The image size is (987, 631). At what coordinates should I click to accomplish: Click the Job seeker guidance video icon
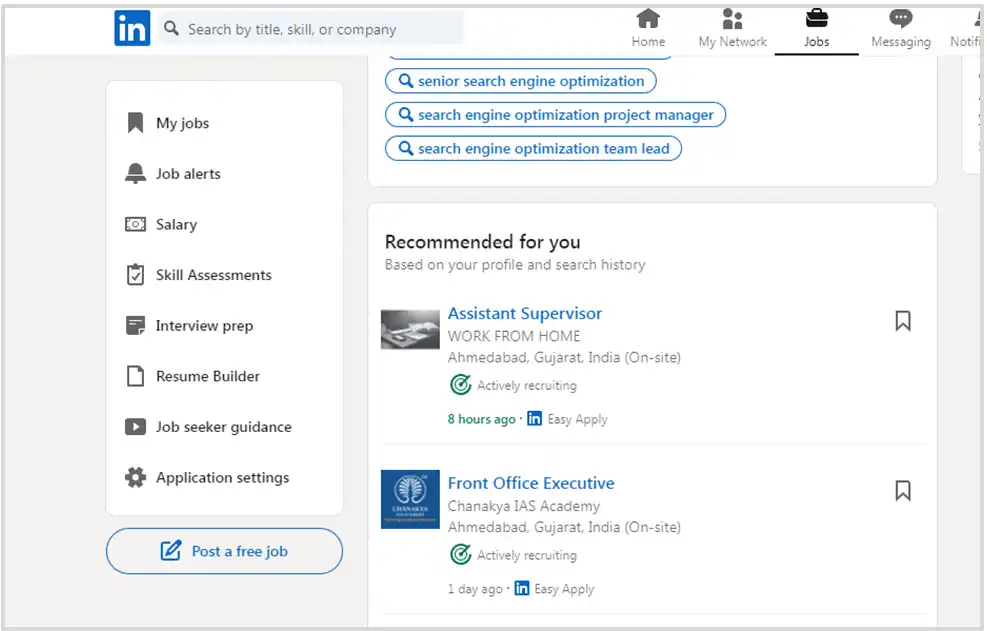(135, 427)
